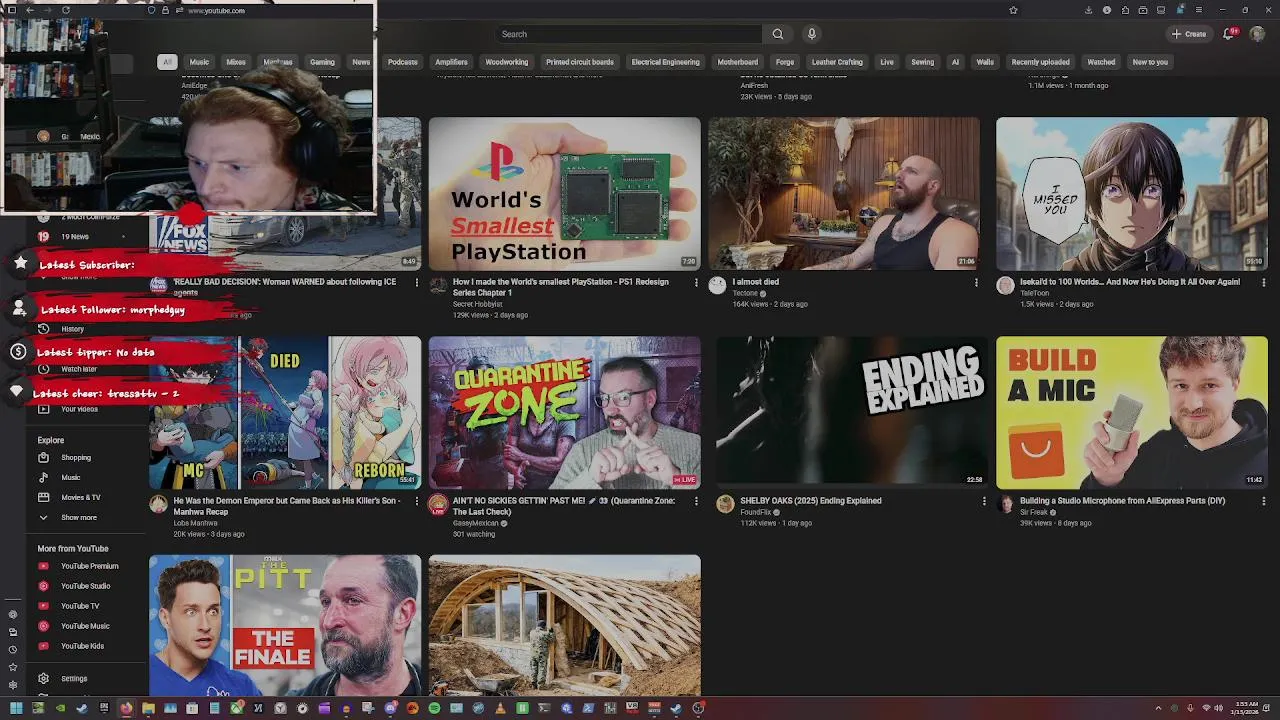Select the Recently uploaded chip
This screenshot has width=1280, height=720.
(1040, 62)
